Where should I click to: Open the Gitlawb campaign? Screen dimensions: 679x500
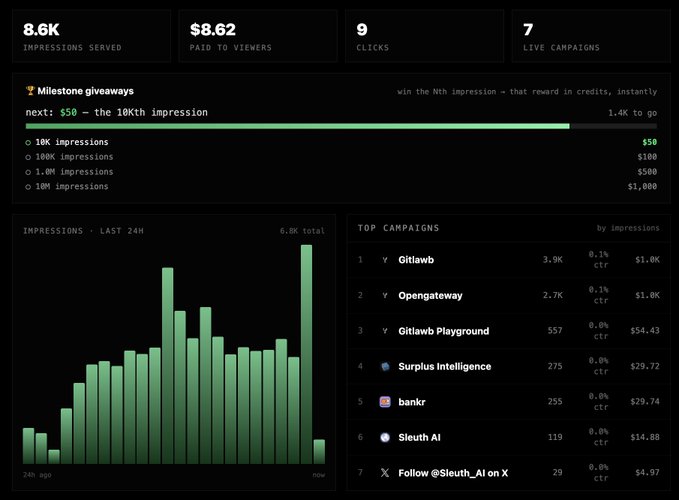(509, 260)
